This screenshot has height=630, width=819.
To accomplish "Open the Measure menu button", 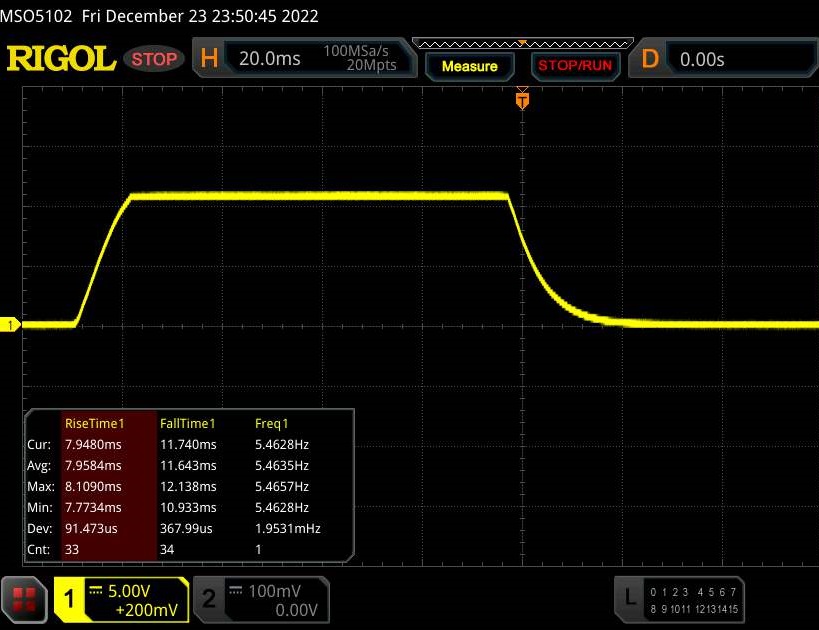I will click(470, 66).
